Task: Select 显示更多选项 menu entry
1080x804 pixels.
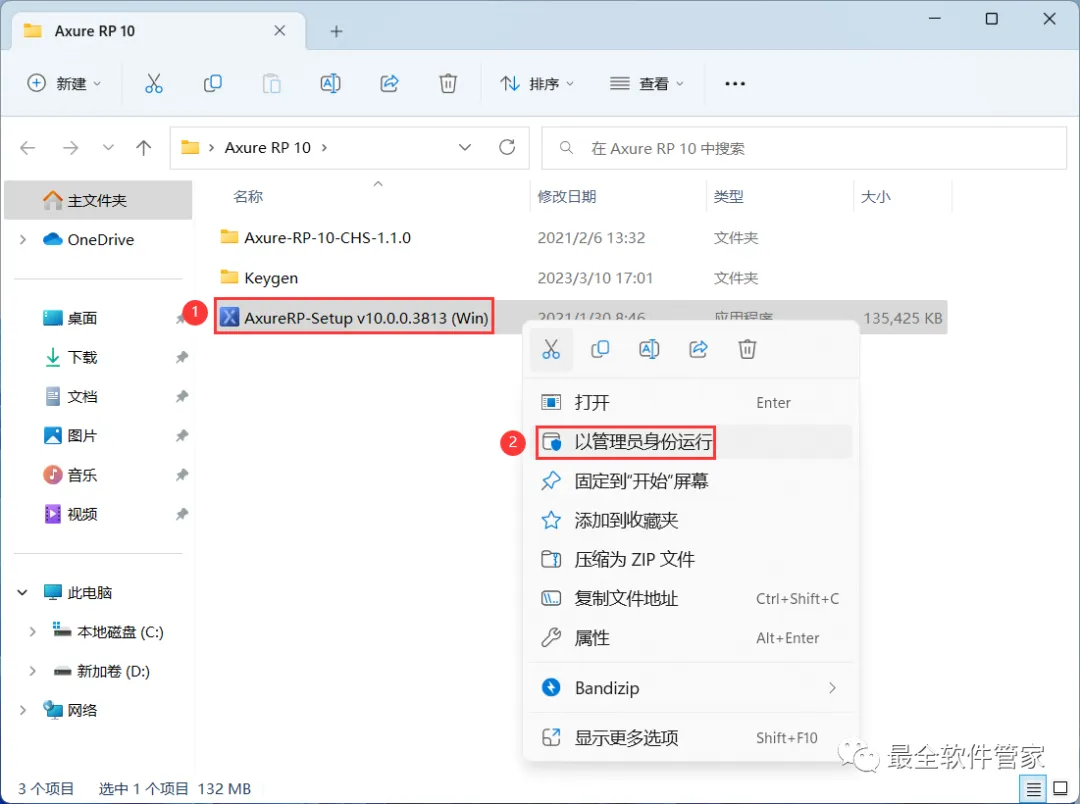Action: coord(691,738)
